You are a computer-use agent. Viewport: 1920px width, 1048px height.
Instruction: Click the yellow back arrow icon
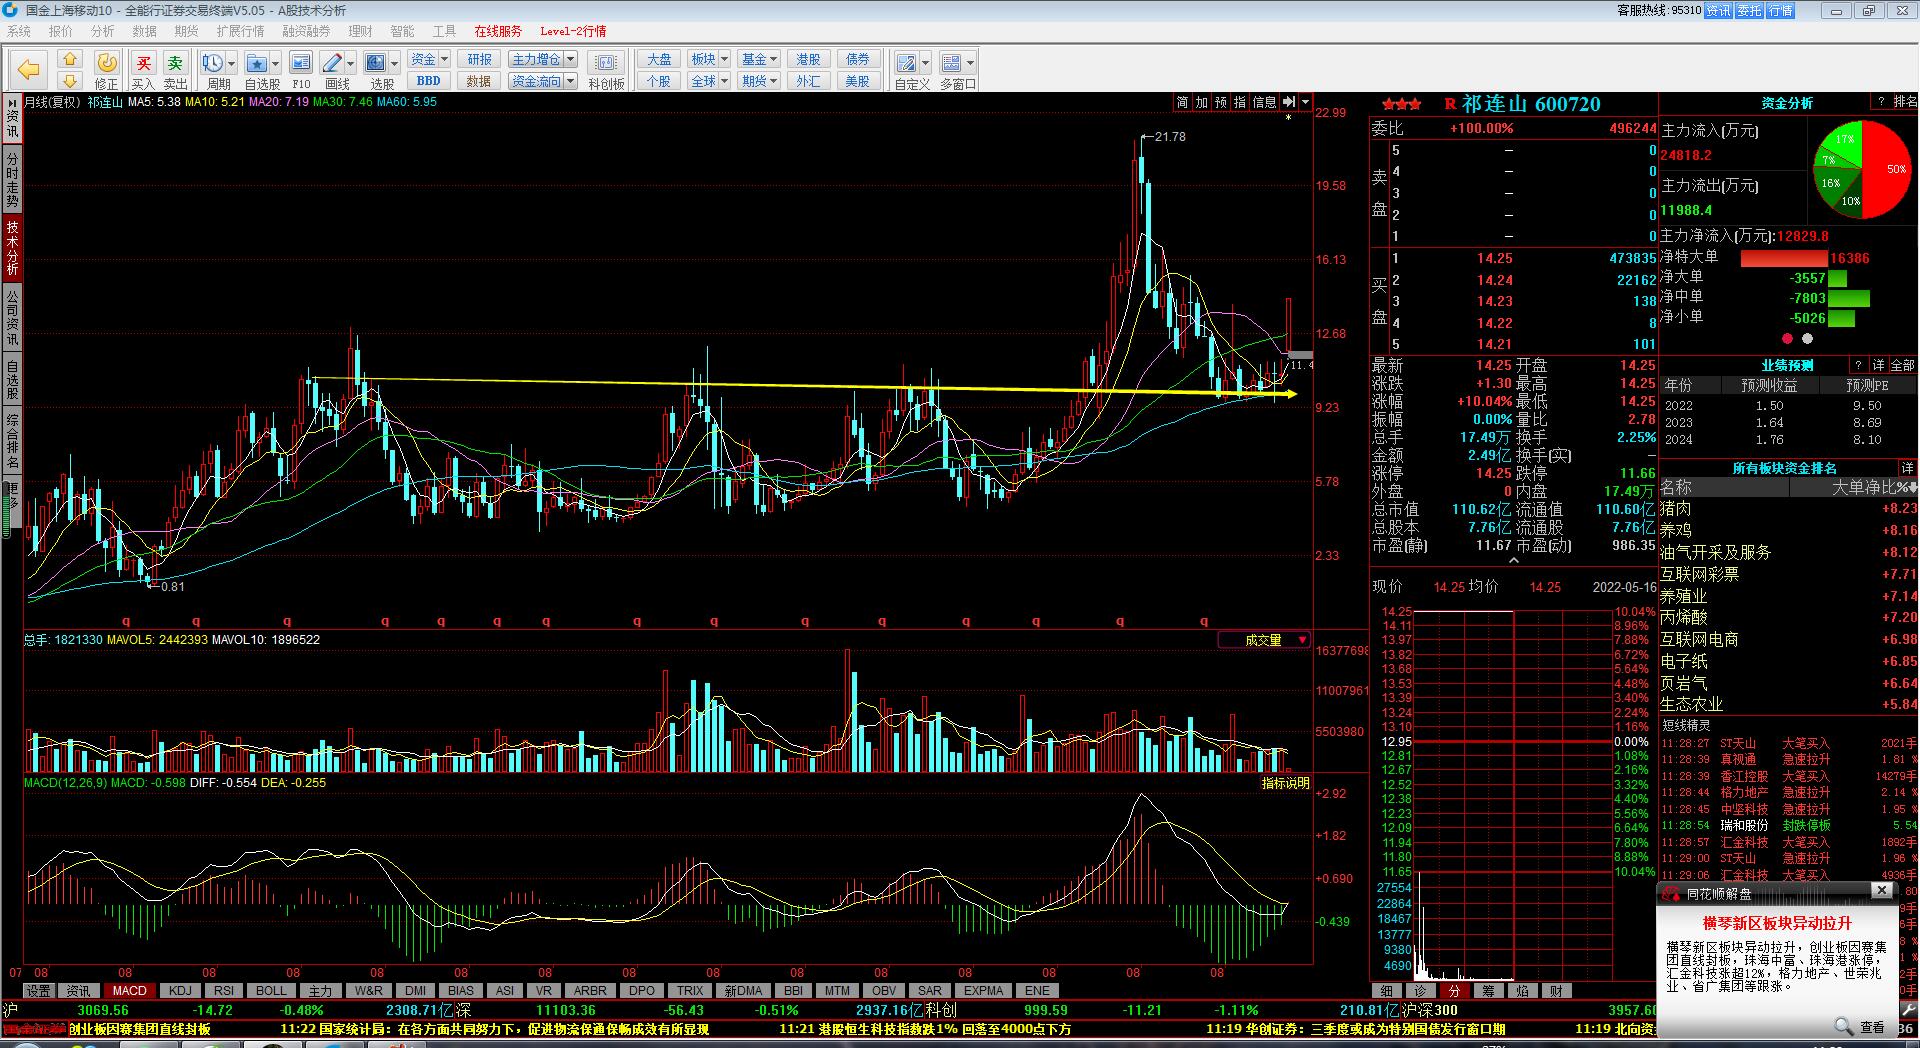tap(29, 69)
